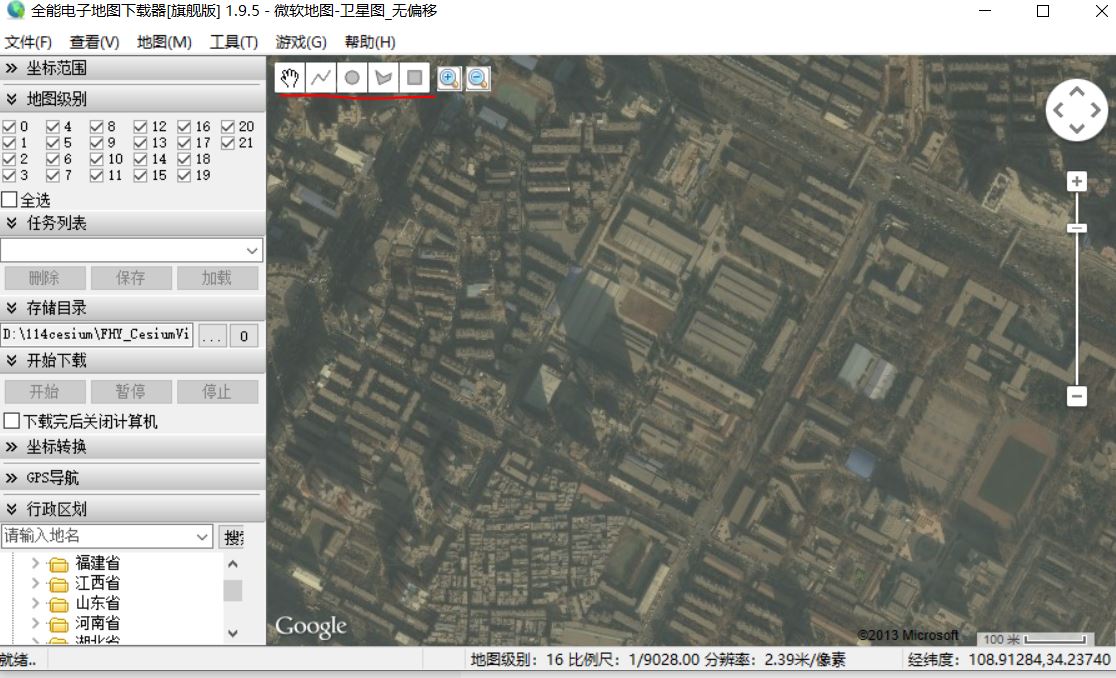Toggle map level 19 checkbox
1116x678 pixels.
(184, 175)
